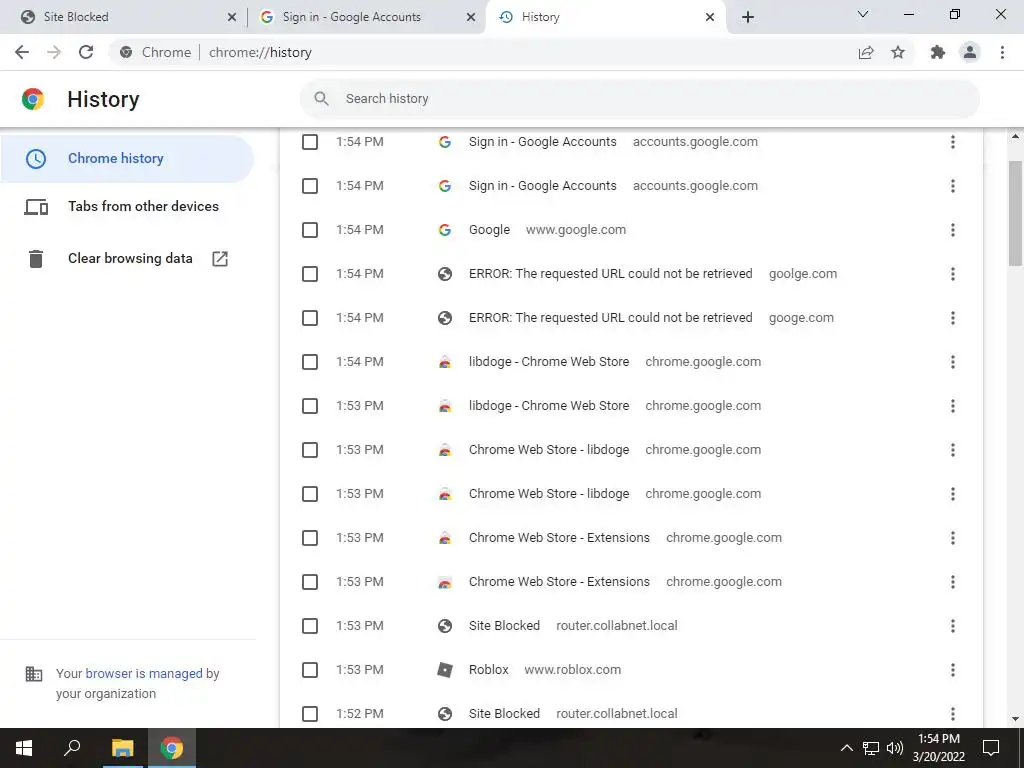Reload the history page
The width and height of the screenshot is (1024, 768).
[86, 52]
